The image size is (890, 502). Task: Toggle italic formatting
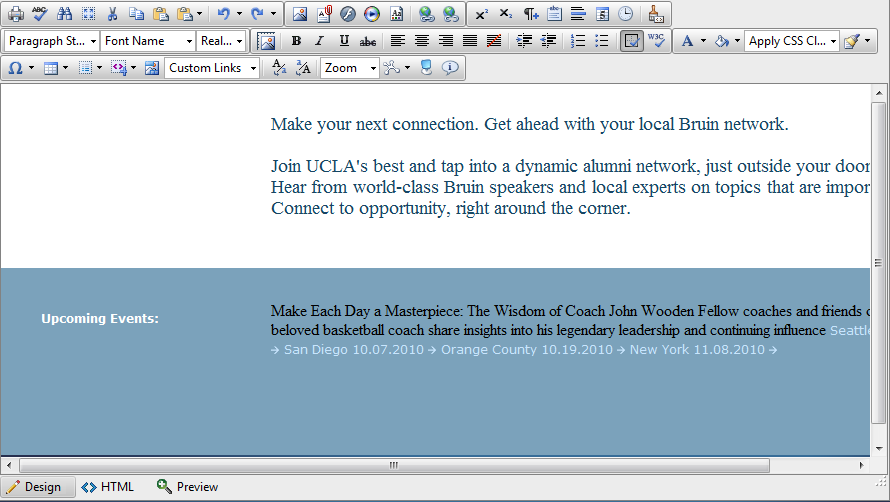coord(320,41)
